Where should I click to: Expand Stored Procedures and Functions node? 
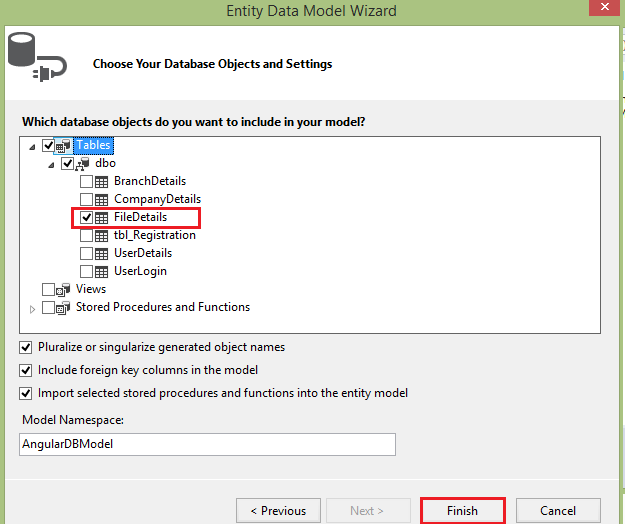click(x=33, y=309)
